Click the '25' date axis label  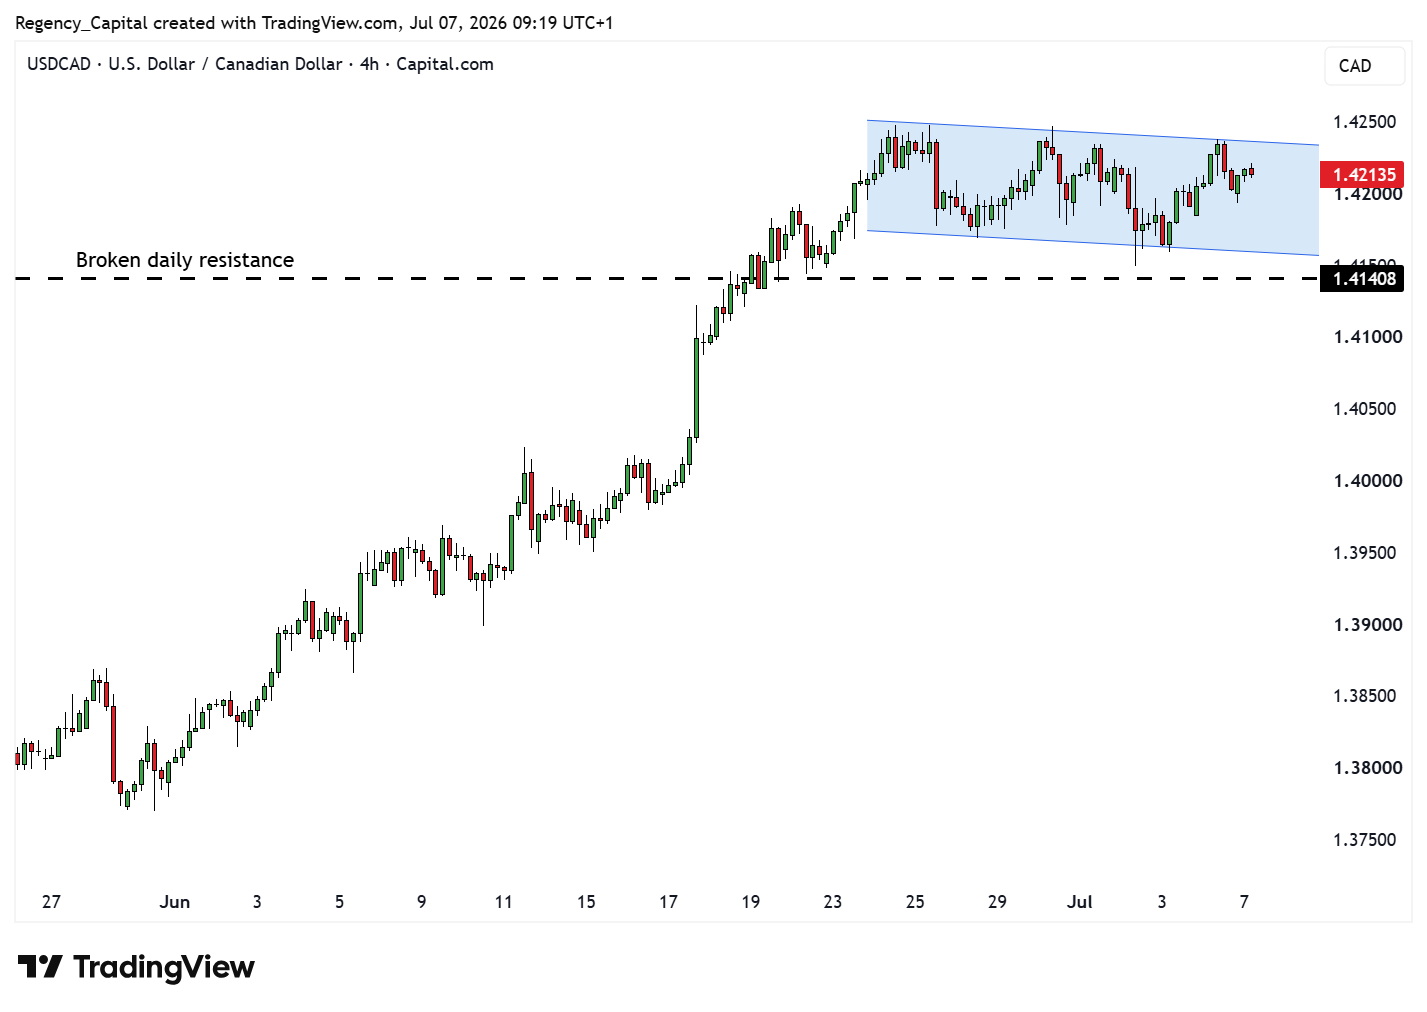(x=915, y=902)
